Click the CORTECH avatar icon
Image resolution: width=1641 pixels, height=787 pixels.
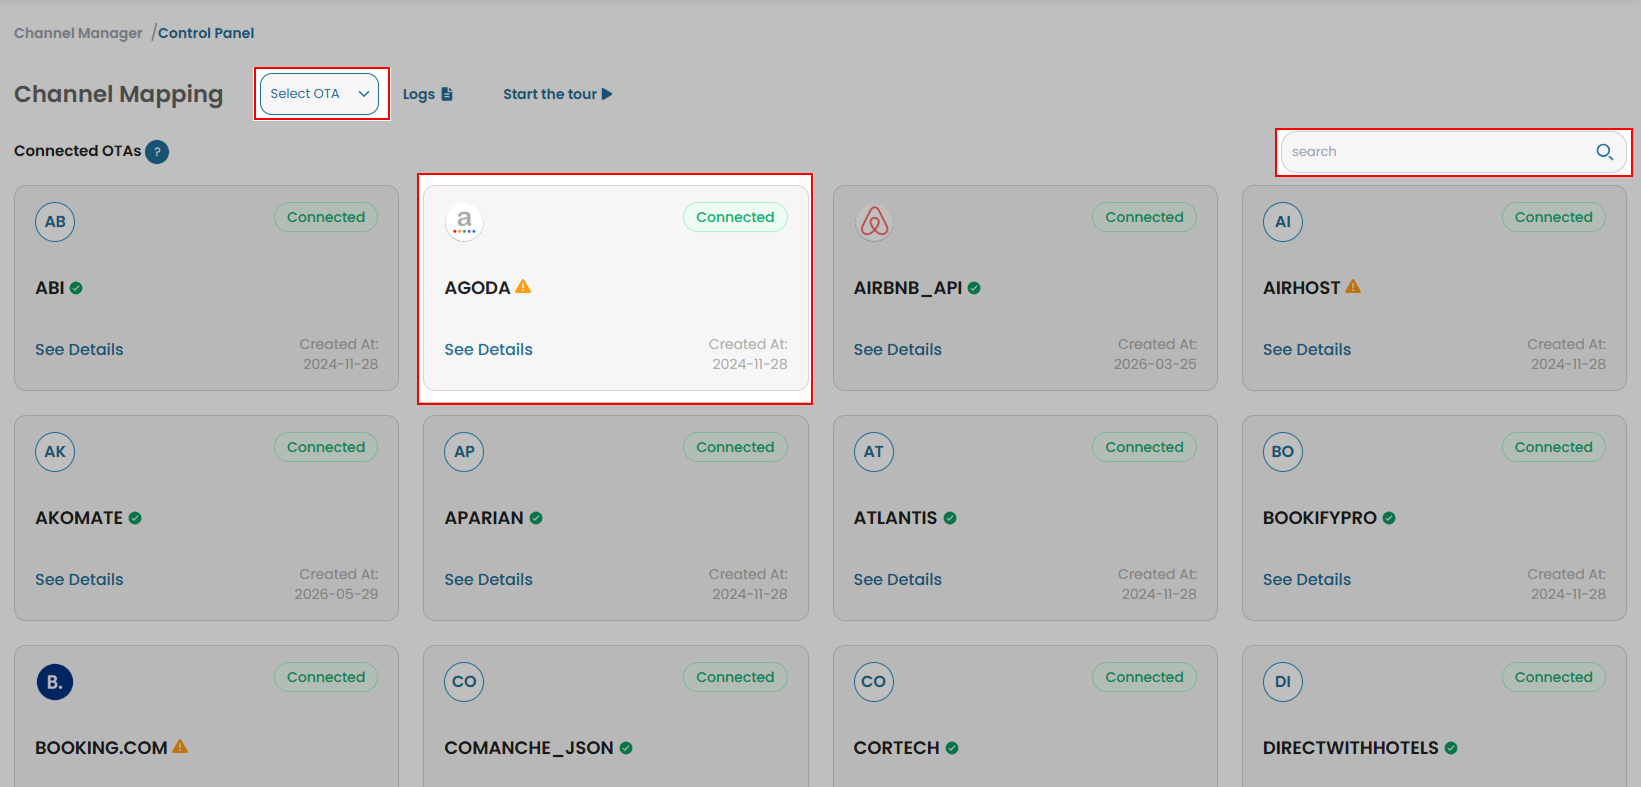pos(874,682)
